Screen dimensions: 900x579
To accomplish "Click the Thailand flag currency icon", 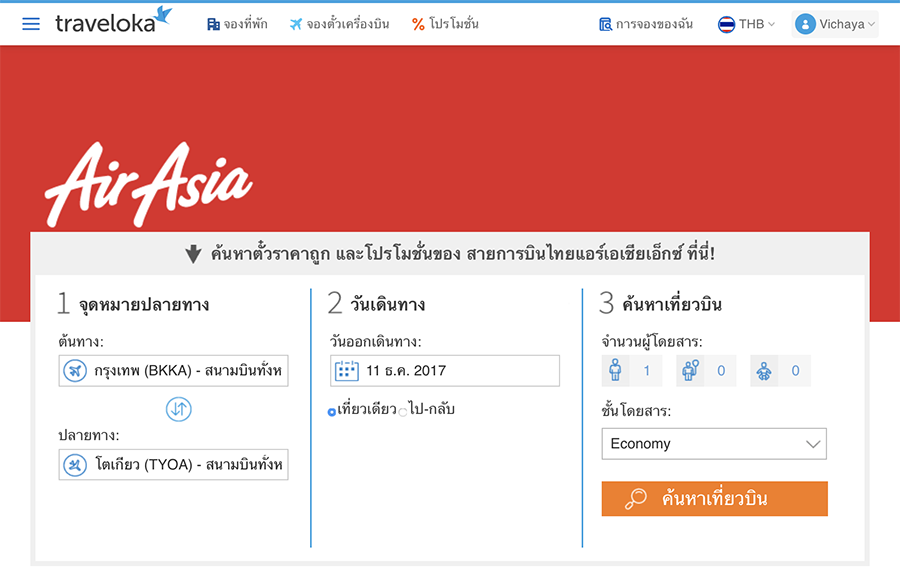I will 726,24.
